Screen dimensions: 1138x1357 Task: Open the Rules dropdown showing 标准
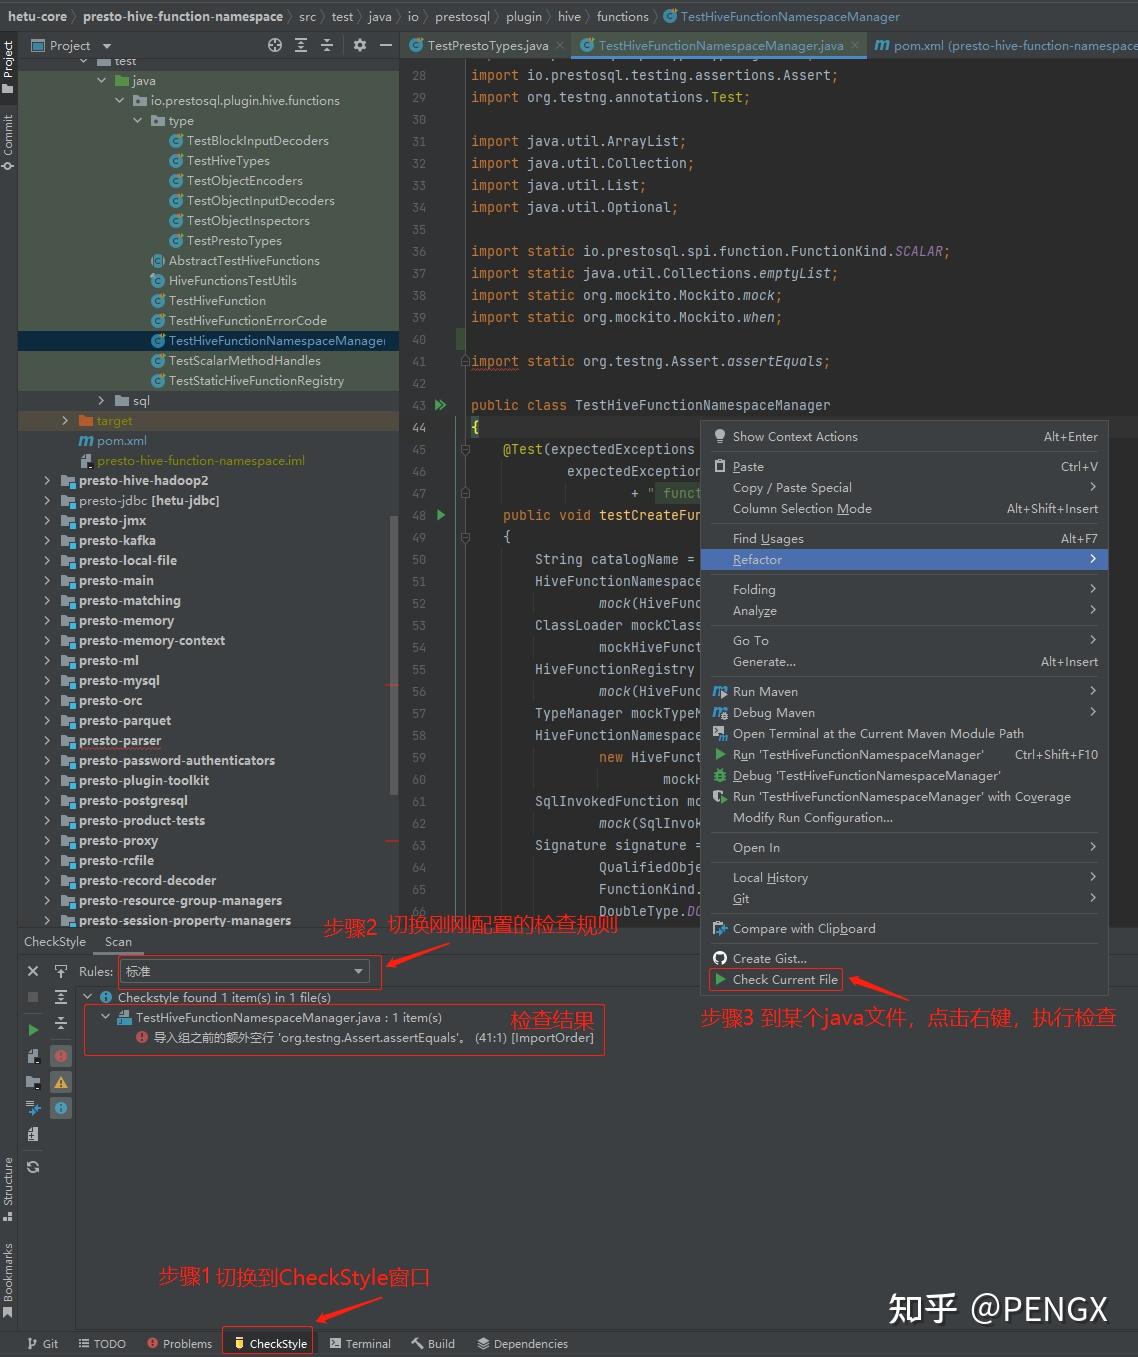245,971
